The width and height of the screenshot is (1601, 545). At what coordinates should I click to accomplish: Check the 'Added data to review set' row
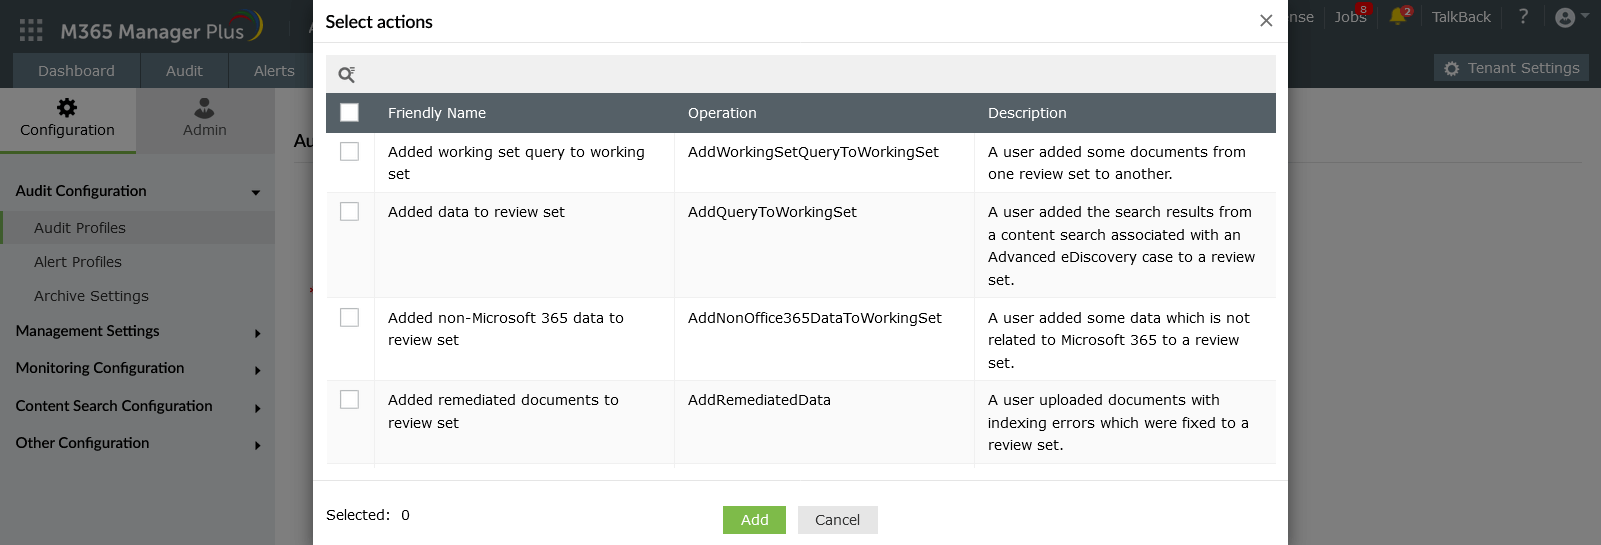pyautogui.click(x=349, y=212)
